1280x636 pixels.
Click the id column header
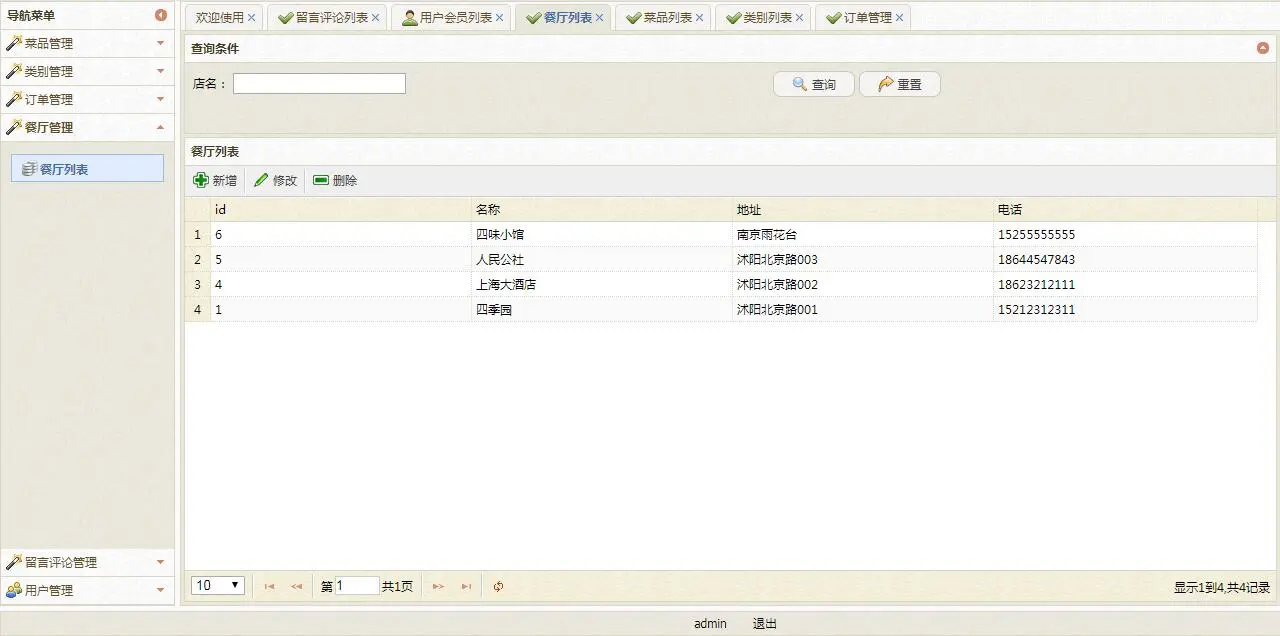[340, 210]
